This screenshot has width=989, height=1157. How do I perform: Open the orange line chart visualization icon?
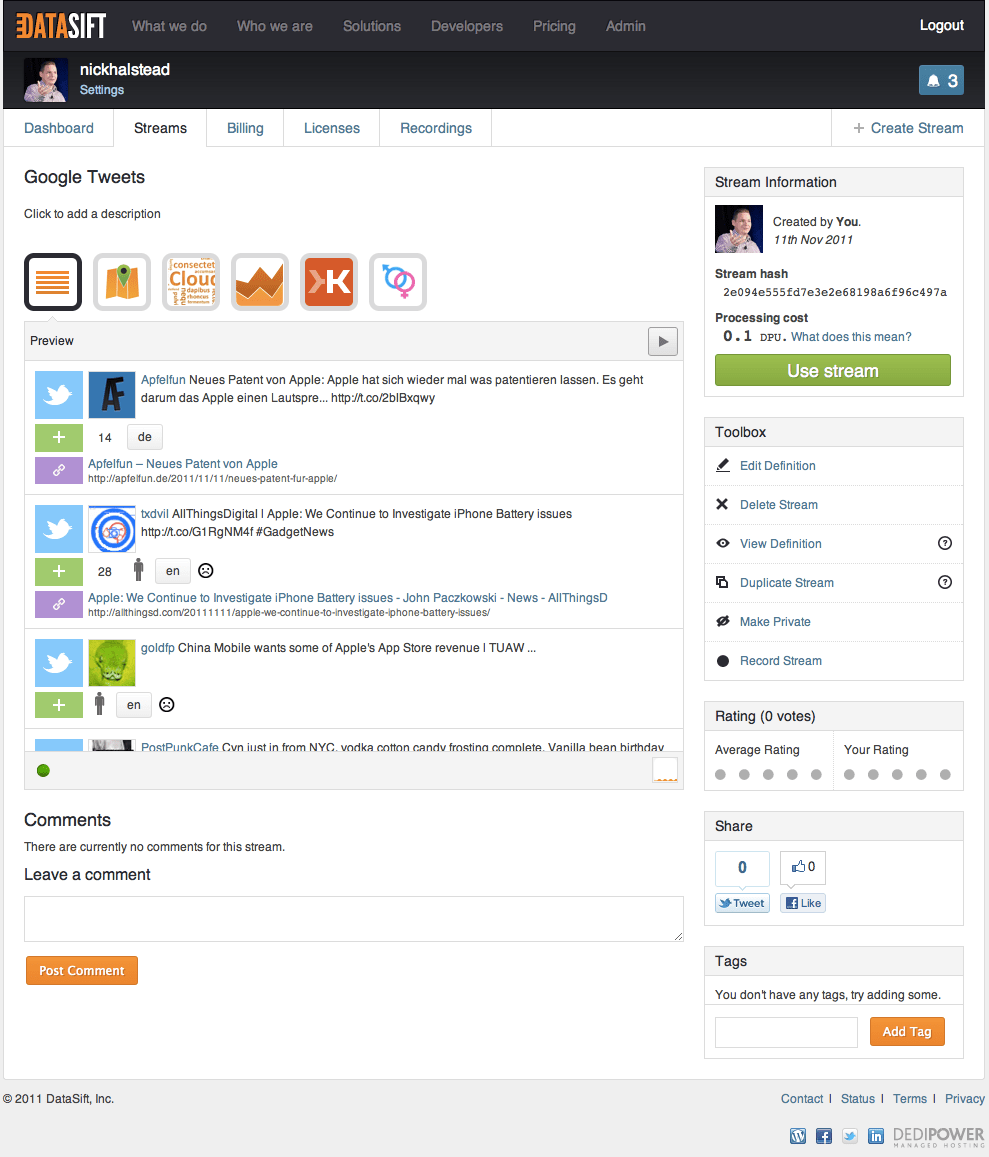[260, 282]
